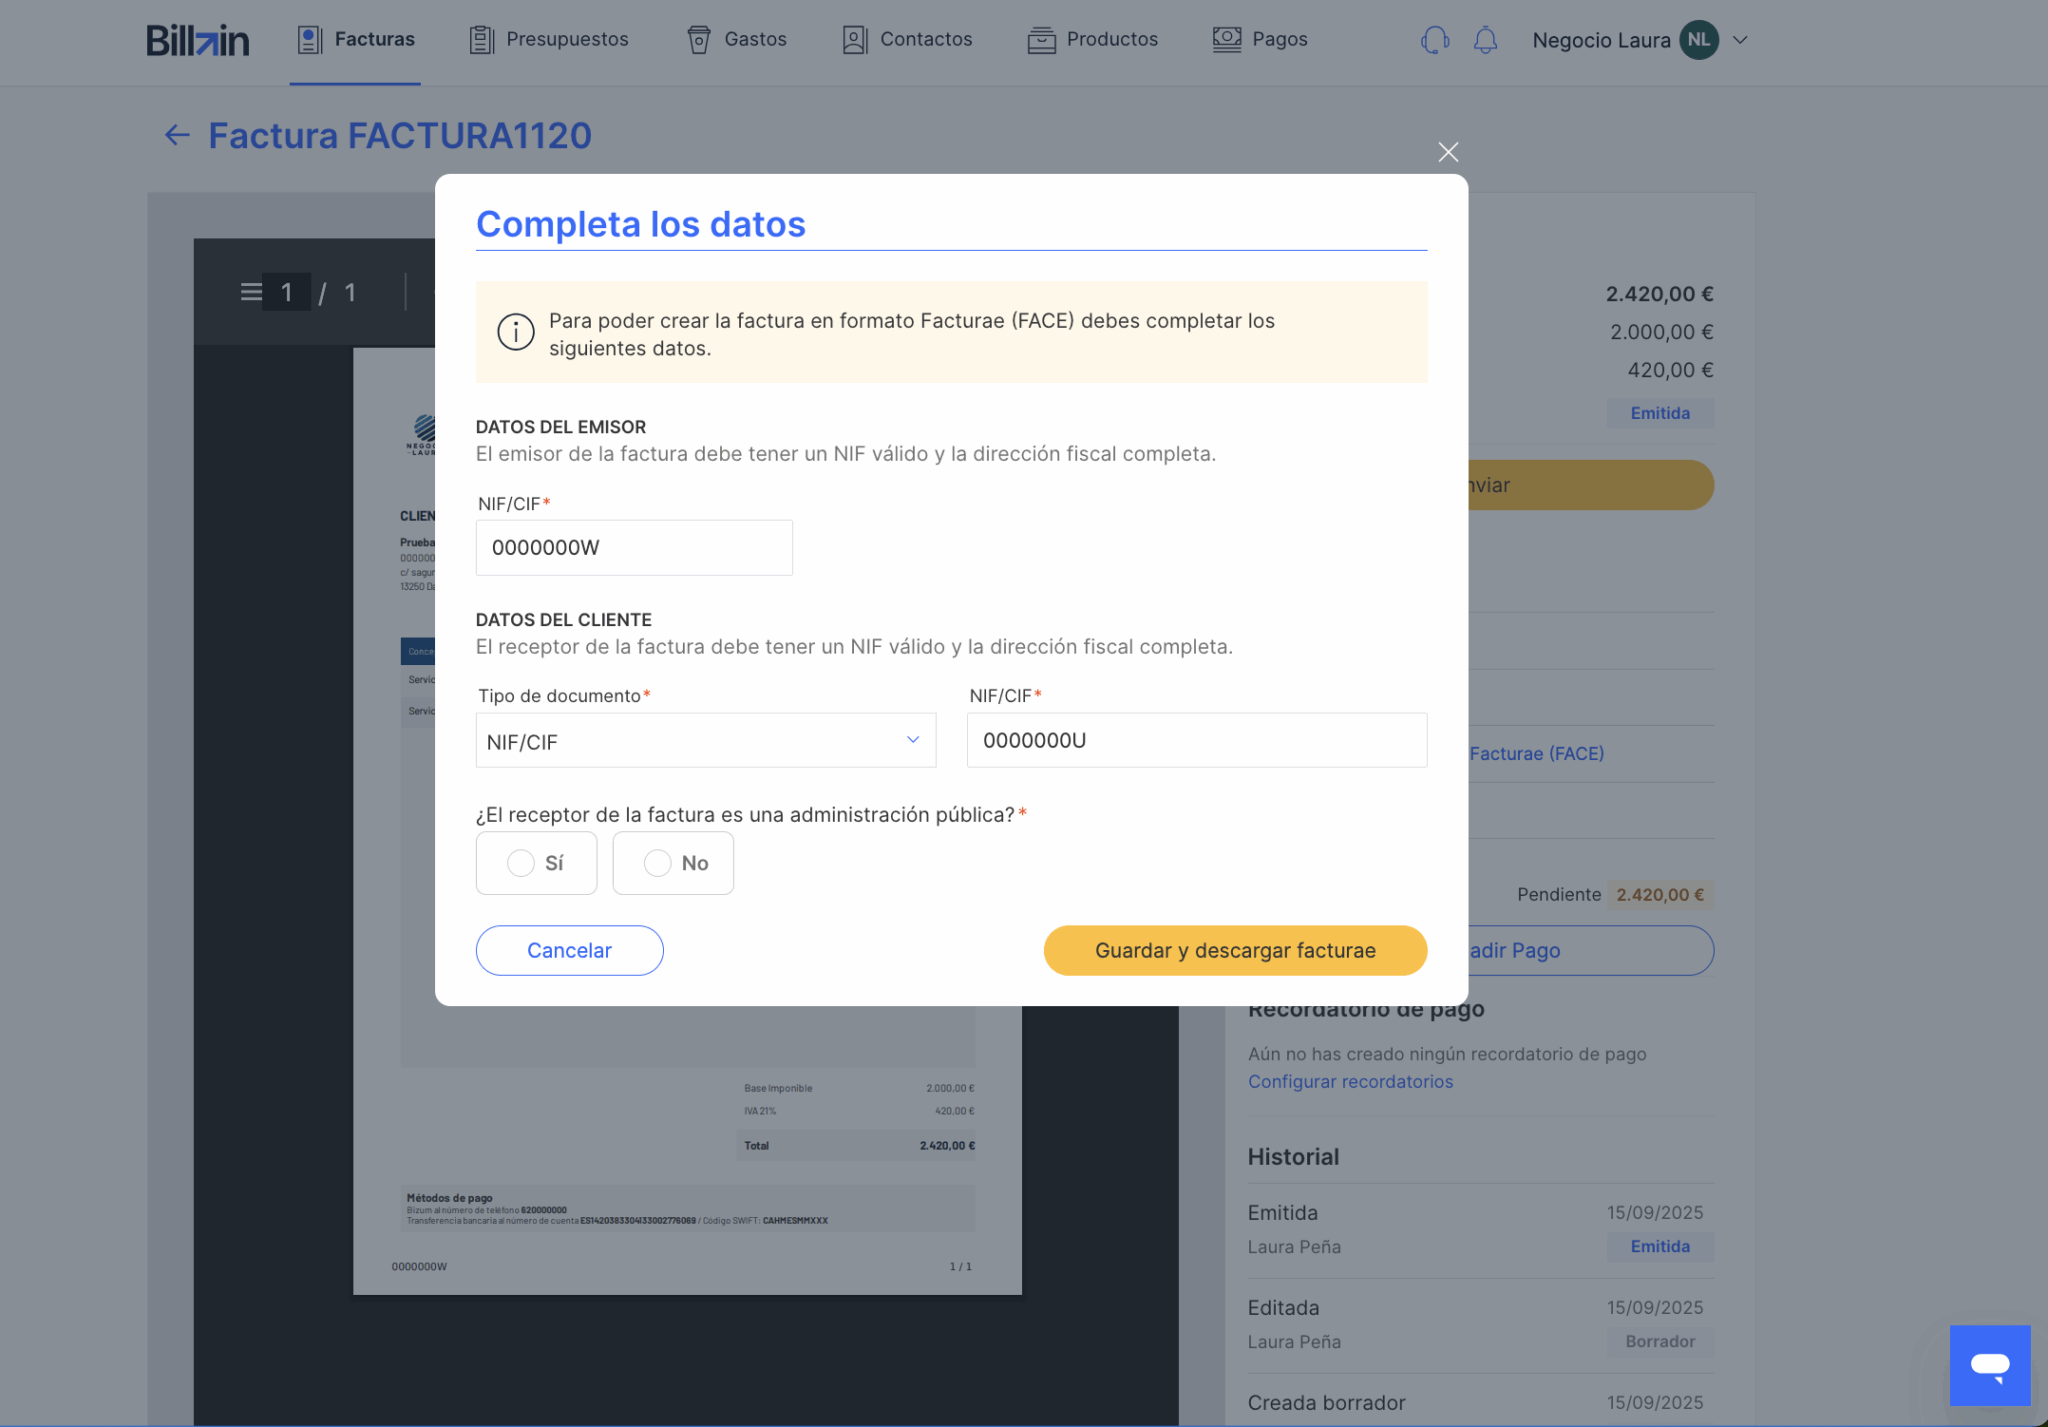Open the support headset icon

[1434, 40]
